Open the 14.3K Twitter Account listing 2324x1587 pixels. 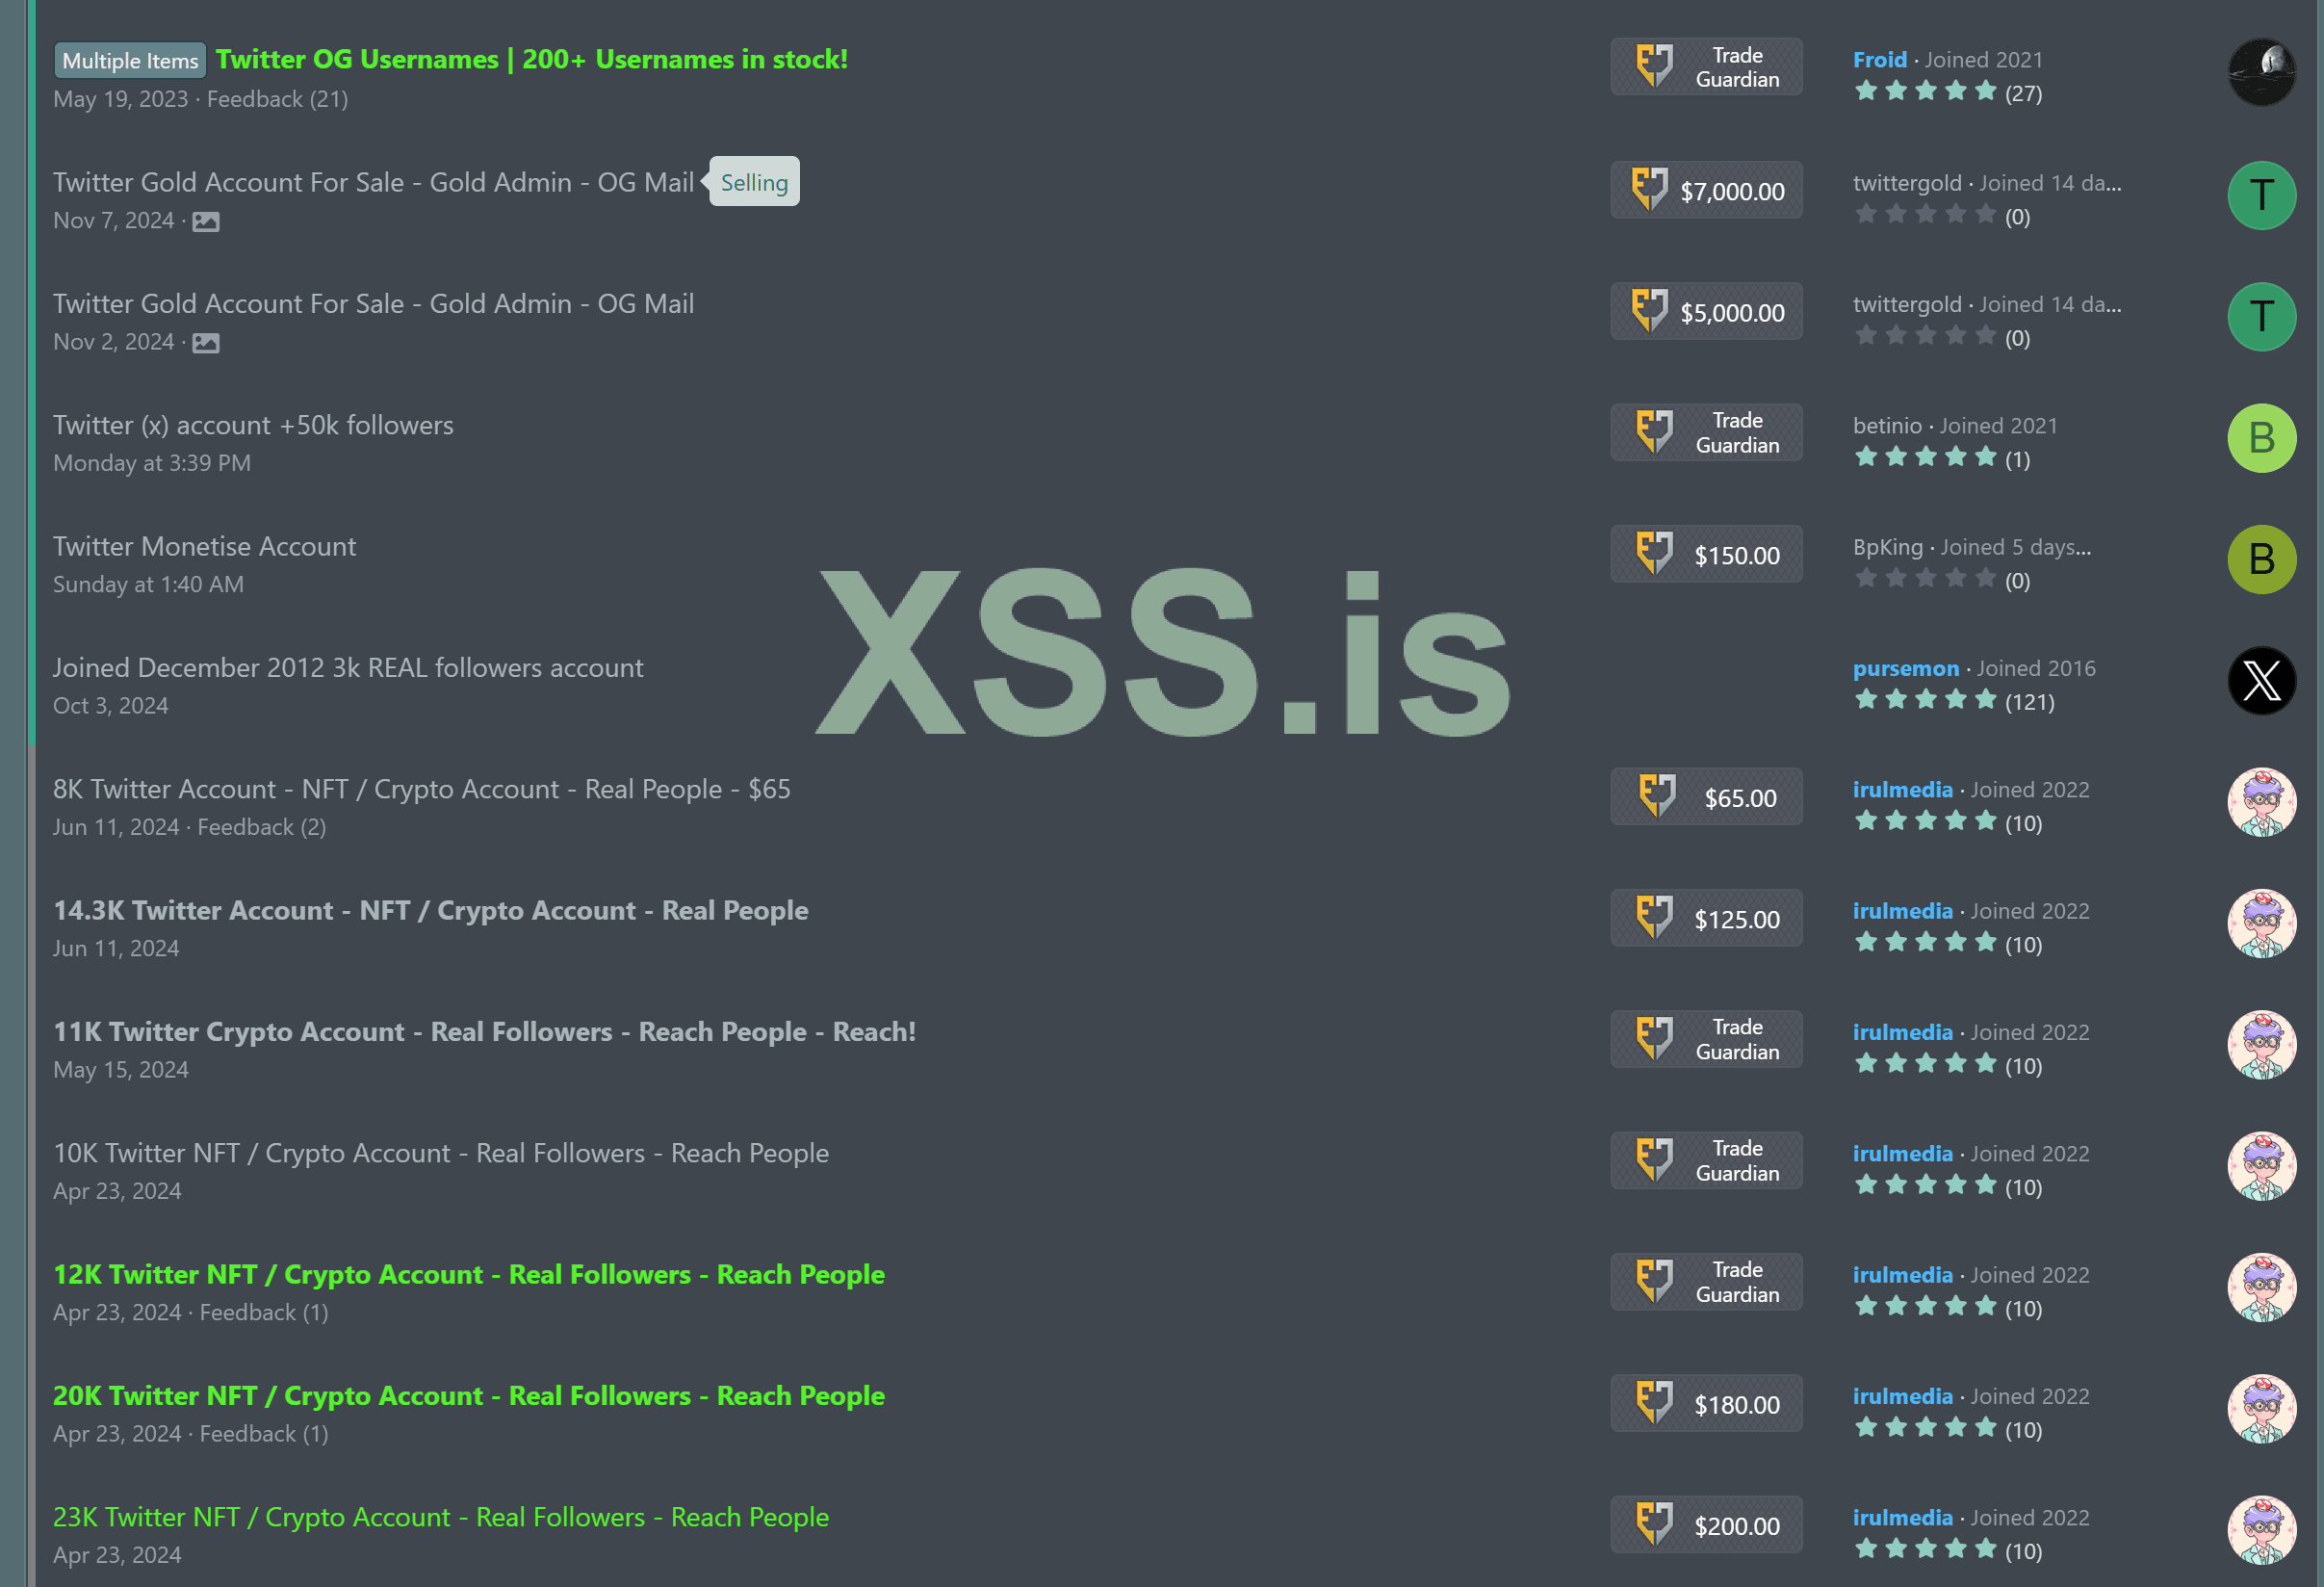[430, 910]
